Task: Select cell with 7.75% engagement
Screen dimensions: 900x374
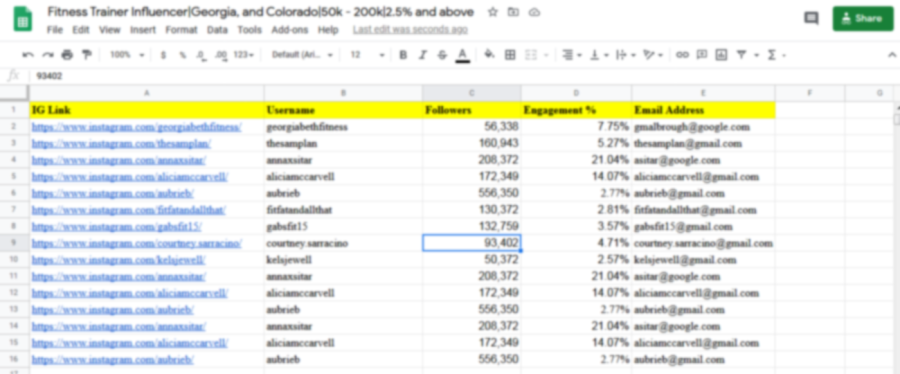Action: tap(576, 127)
